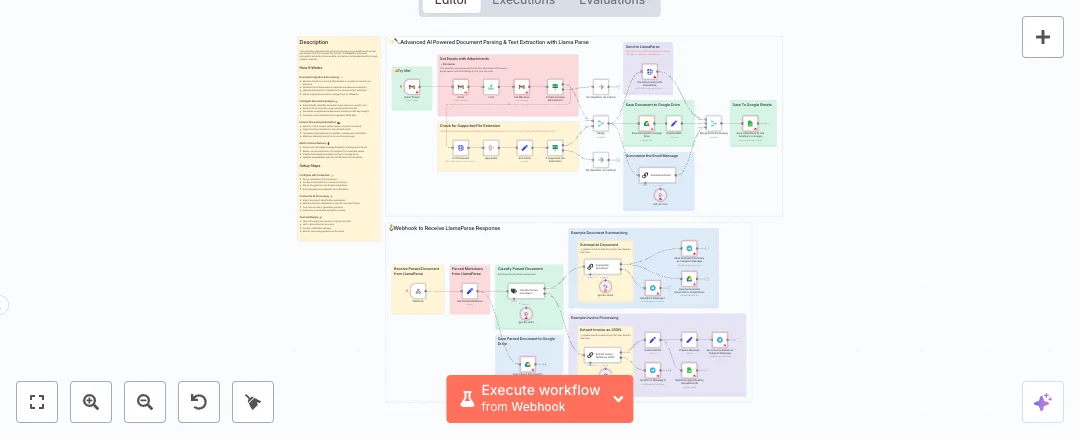Click the Upload node in Send to LlamaParse
This screenshot has width=1080, height=439.
[x=649, y=71]
